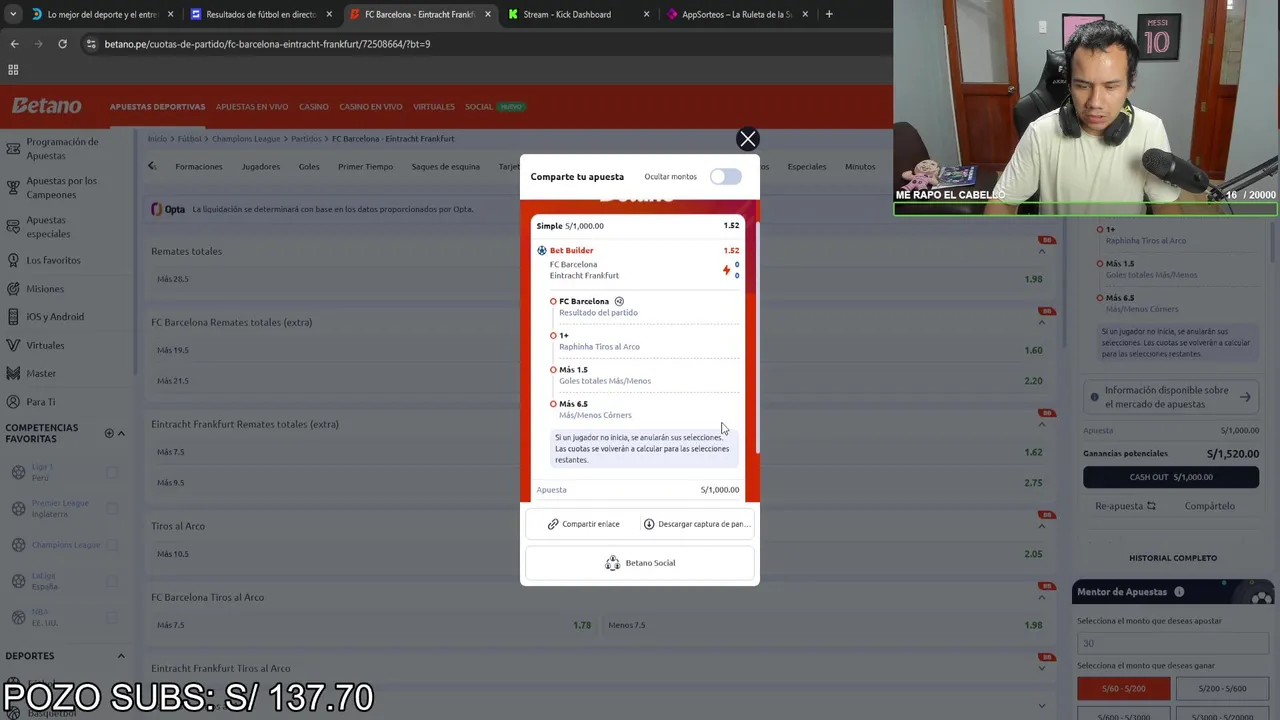Screen dimensions: 1280x720
Task: Open the Saques de esquina tab
Action: [446, 167]
